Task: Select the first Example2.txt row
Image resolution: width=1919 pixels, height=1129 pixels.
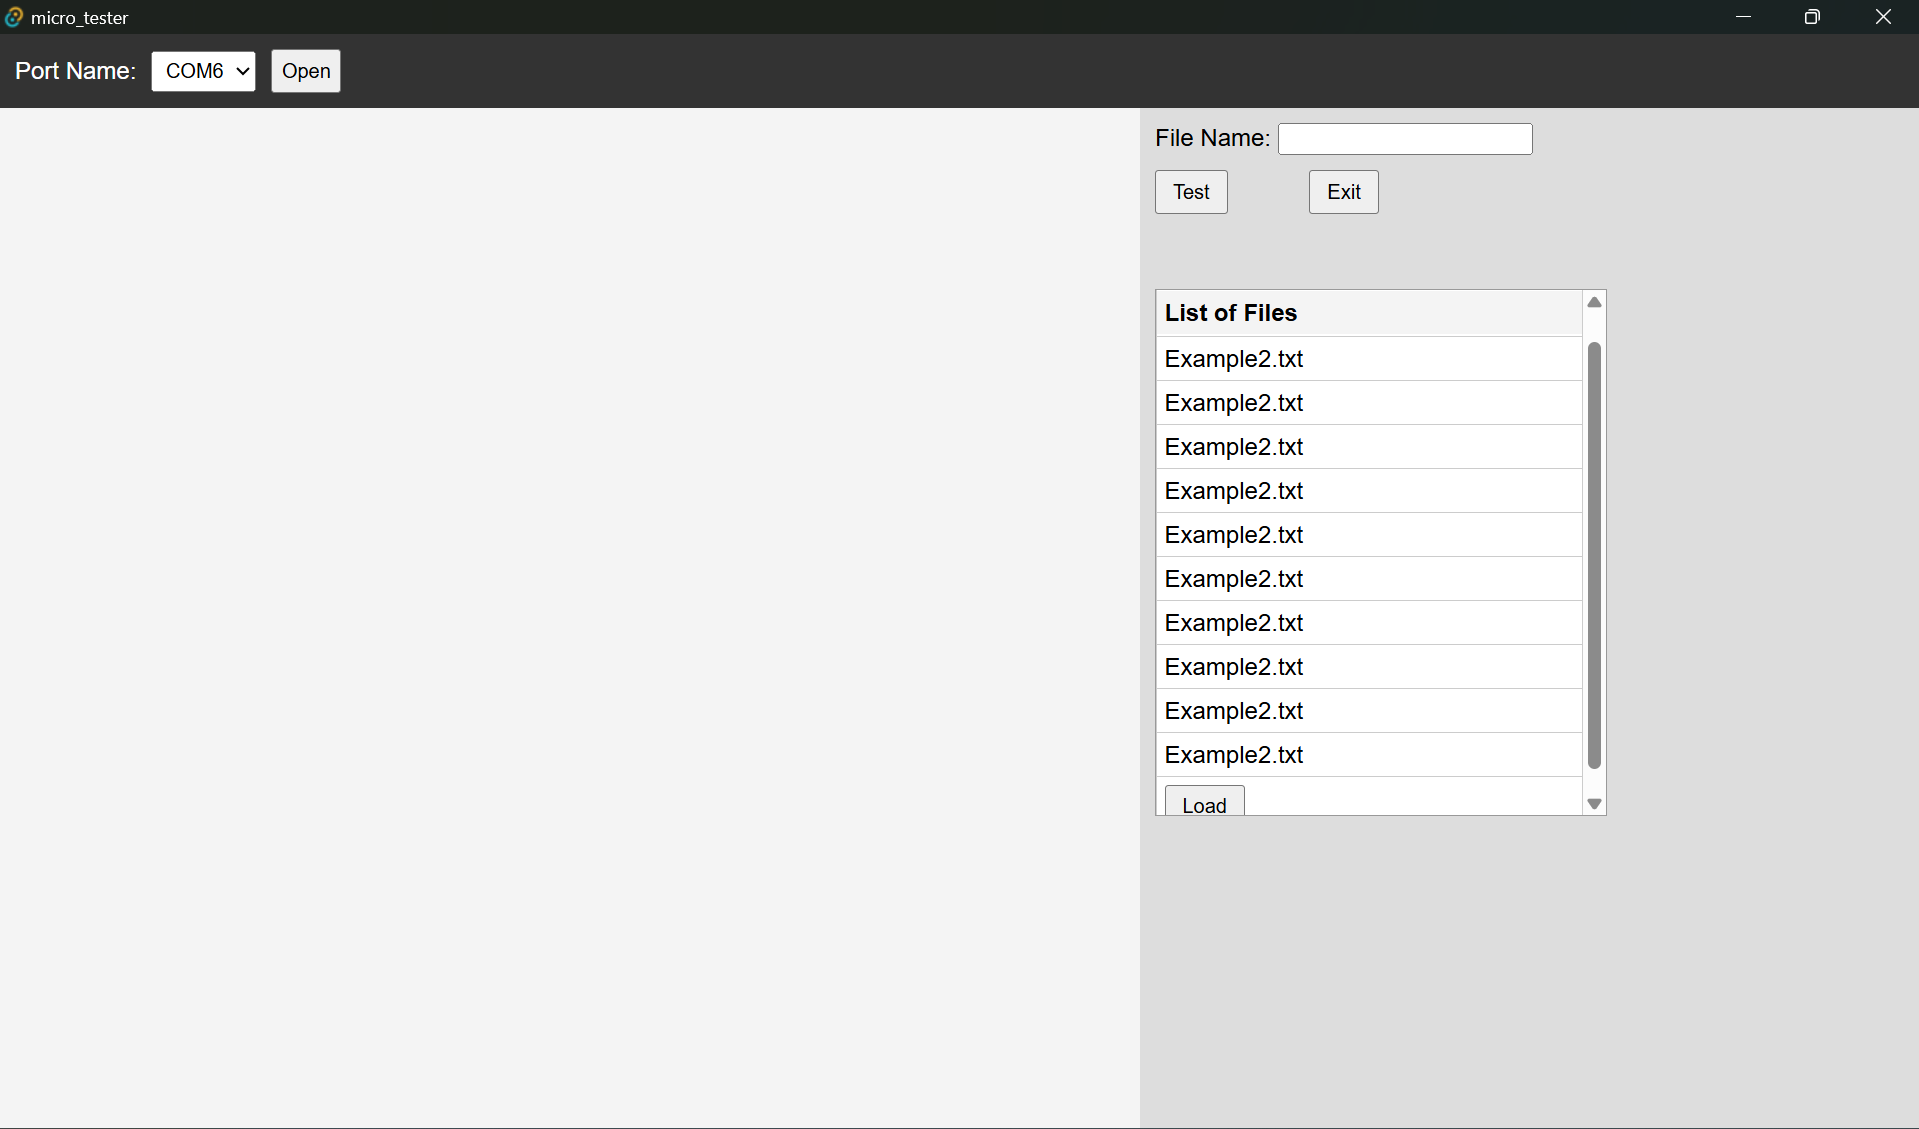Action: [1234, 359]
